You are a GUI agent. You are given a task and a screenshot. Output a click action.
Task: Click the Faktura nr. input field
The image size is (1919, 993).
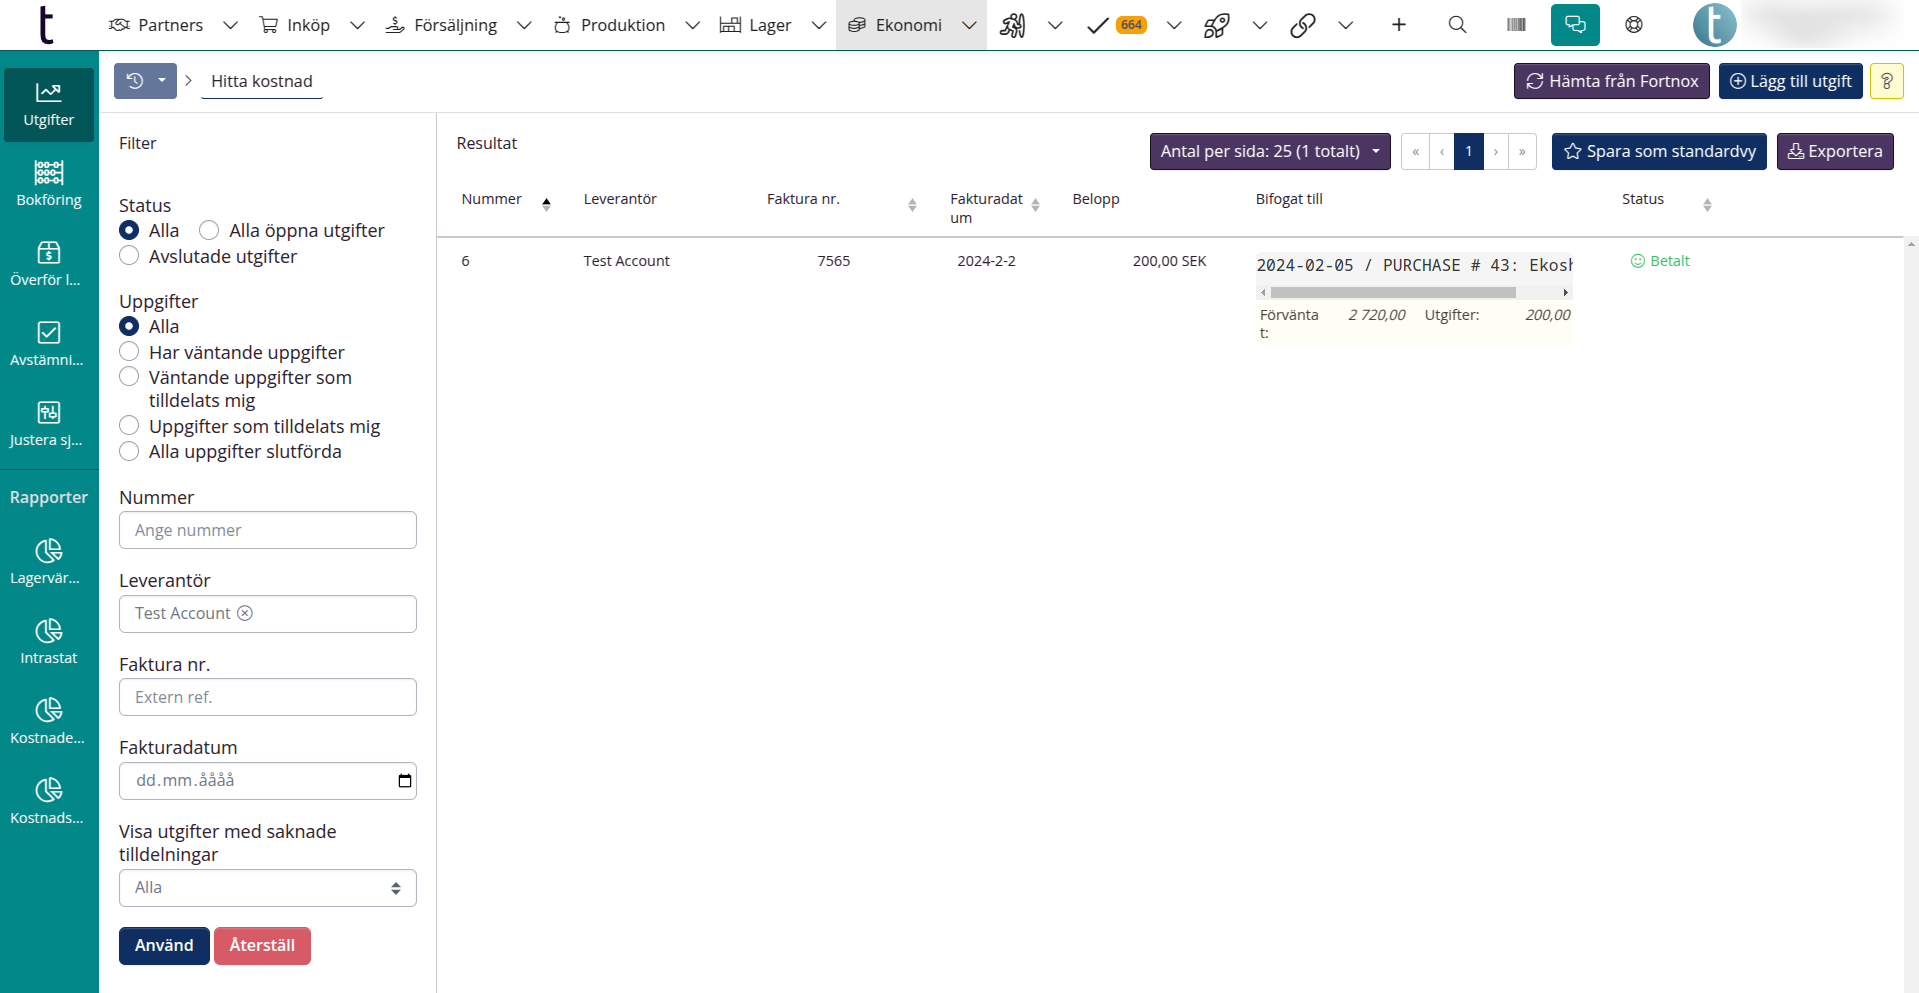[267, 697]
